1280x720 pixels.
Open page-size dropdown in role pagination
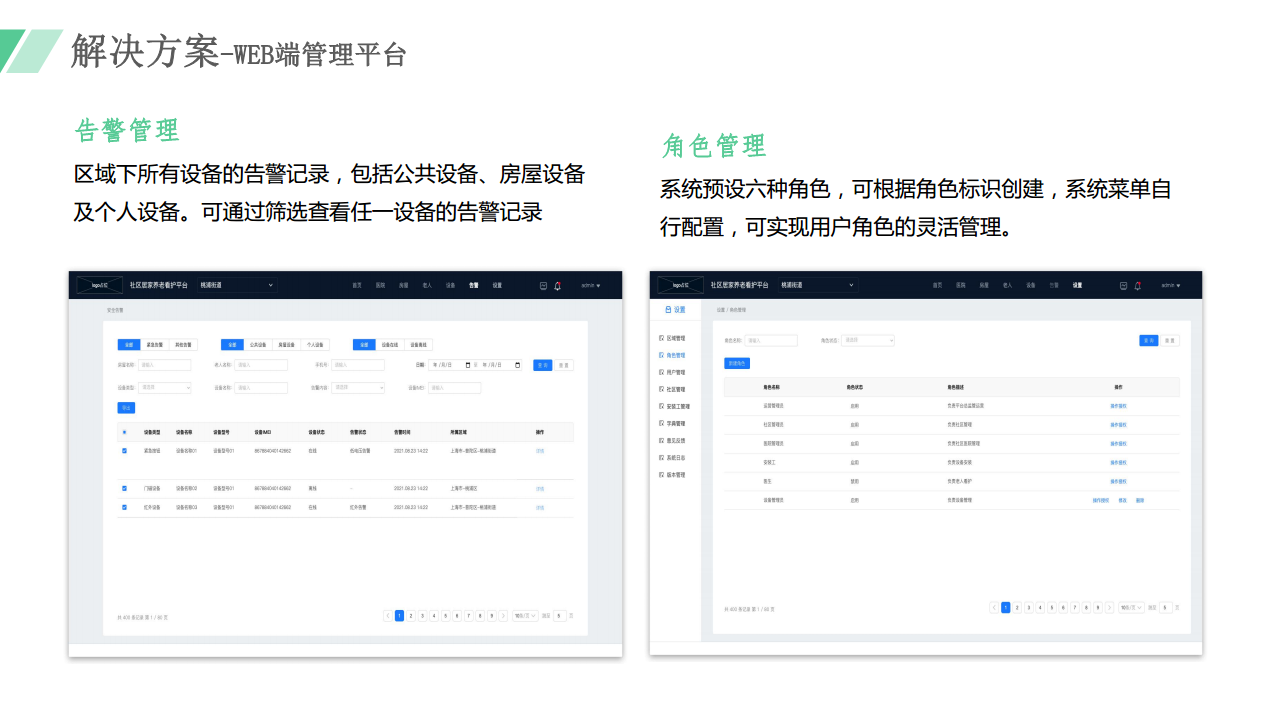1131,607
